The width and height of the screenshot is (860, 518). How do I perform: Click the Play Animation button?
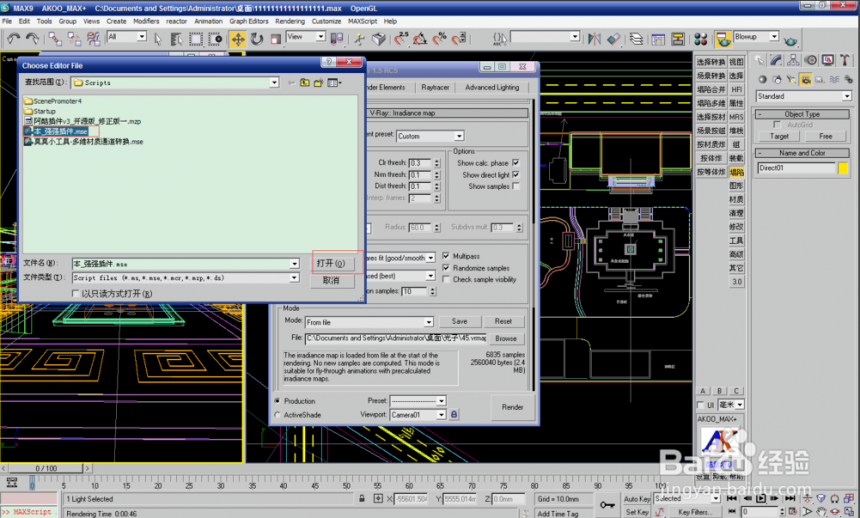(x=761, y=498)
